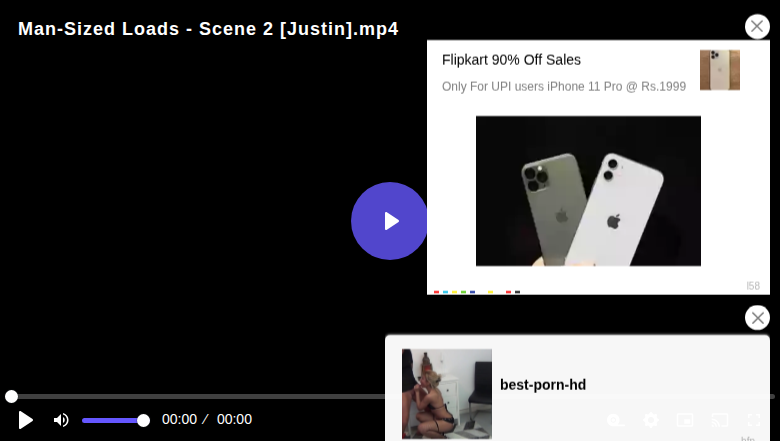Click the small play icon in the control bar
Screen dimensions: 780x441
point(25,420)
